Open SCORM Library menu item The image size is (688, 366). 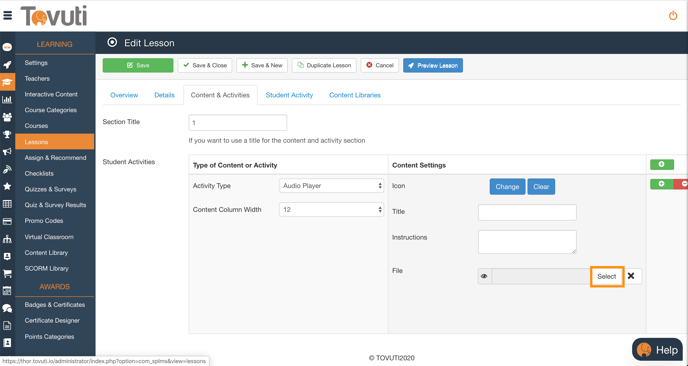tap(47, 269)
